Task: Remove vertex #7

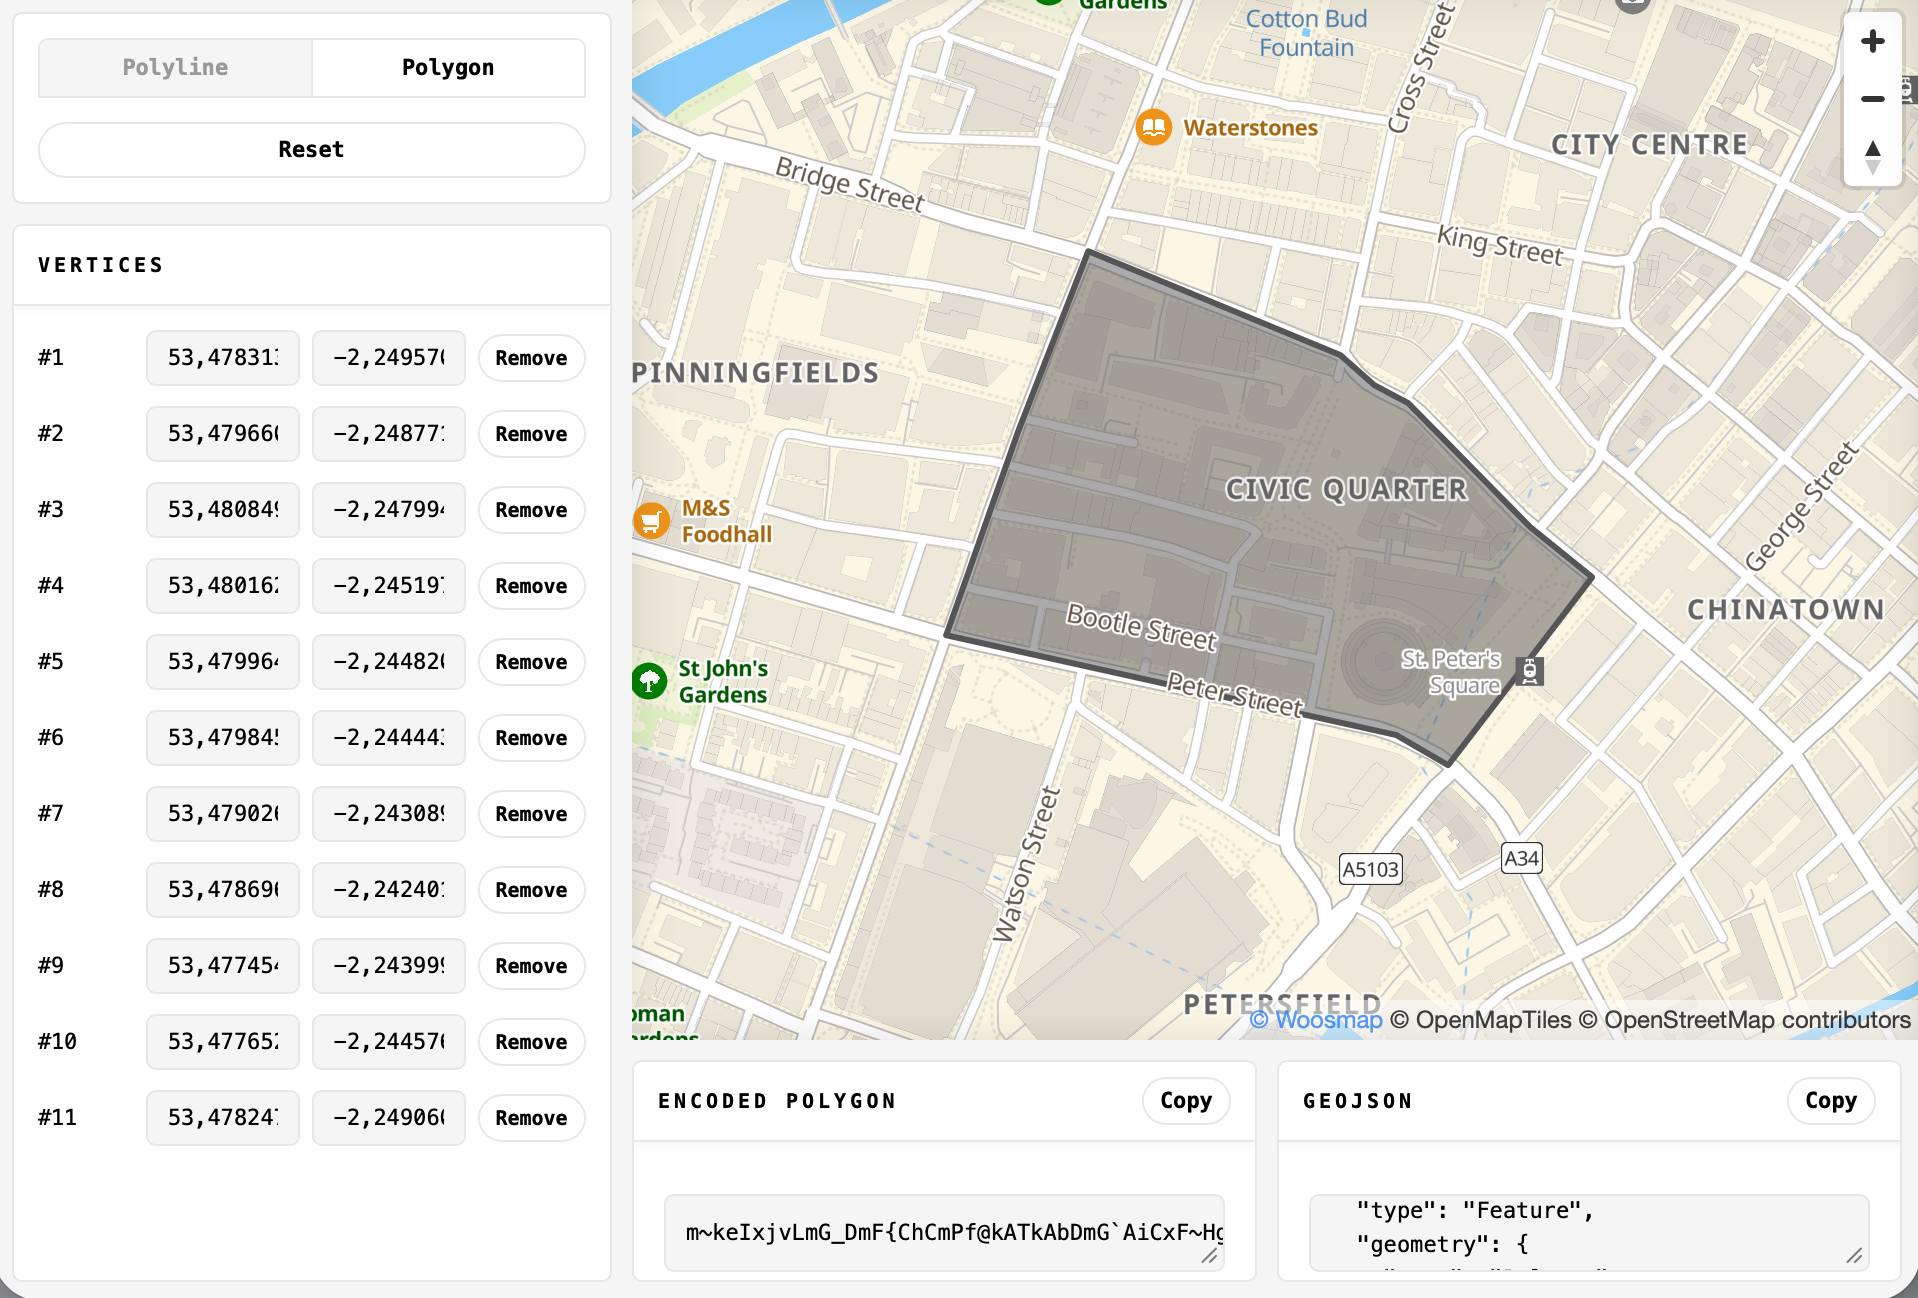Action: tap(531, 814)
